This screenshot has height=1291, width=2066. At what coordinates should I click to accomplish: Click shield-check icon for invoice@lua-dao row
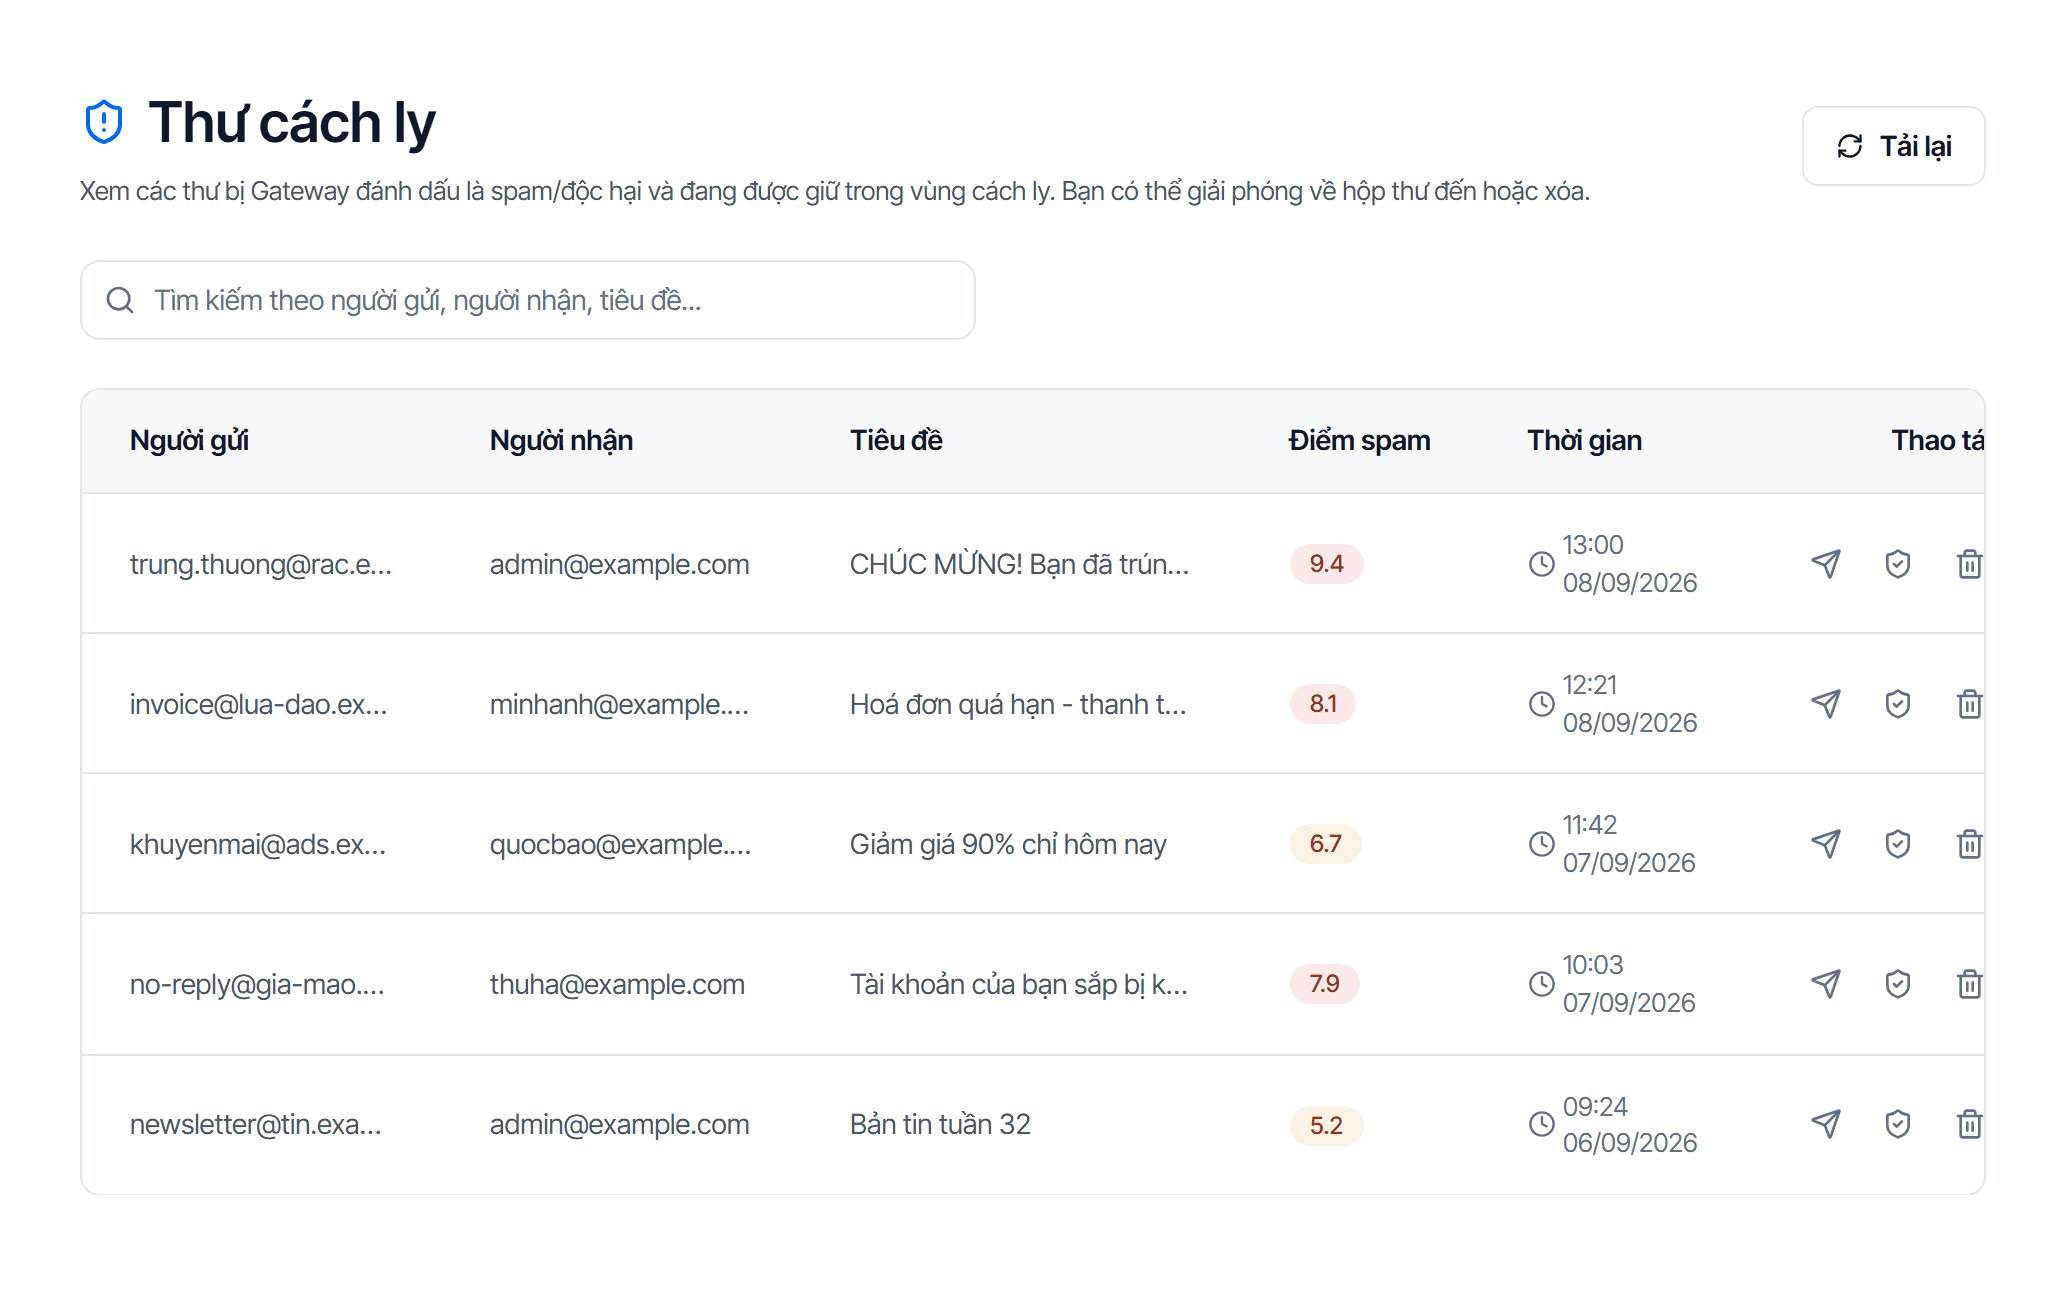[1898, 704]
